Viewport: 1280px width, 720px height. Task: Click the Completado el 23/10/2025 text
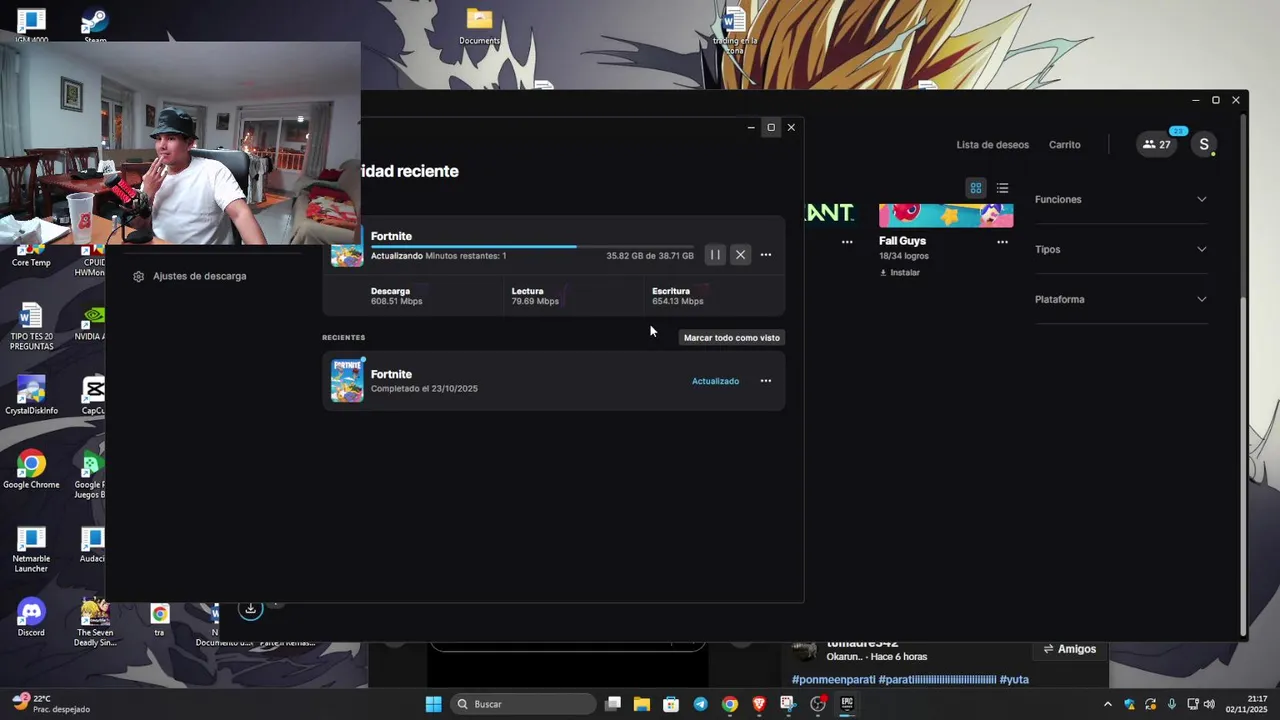424,389
